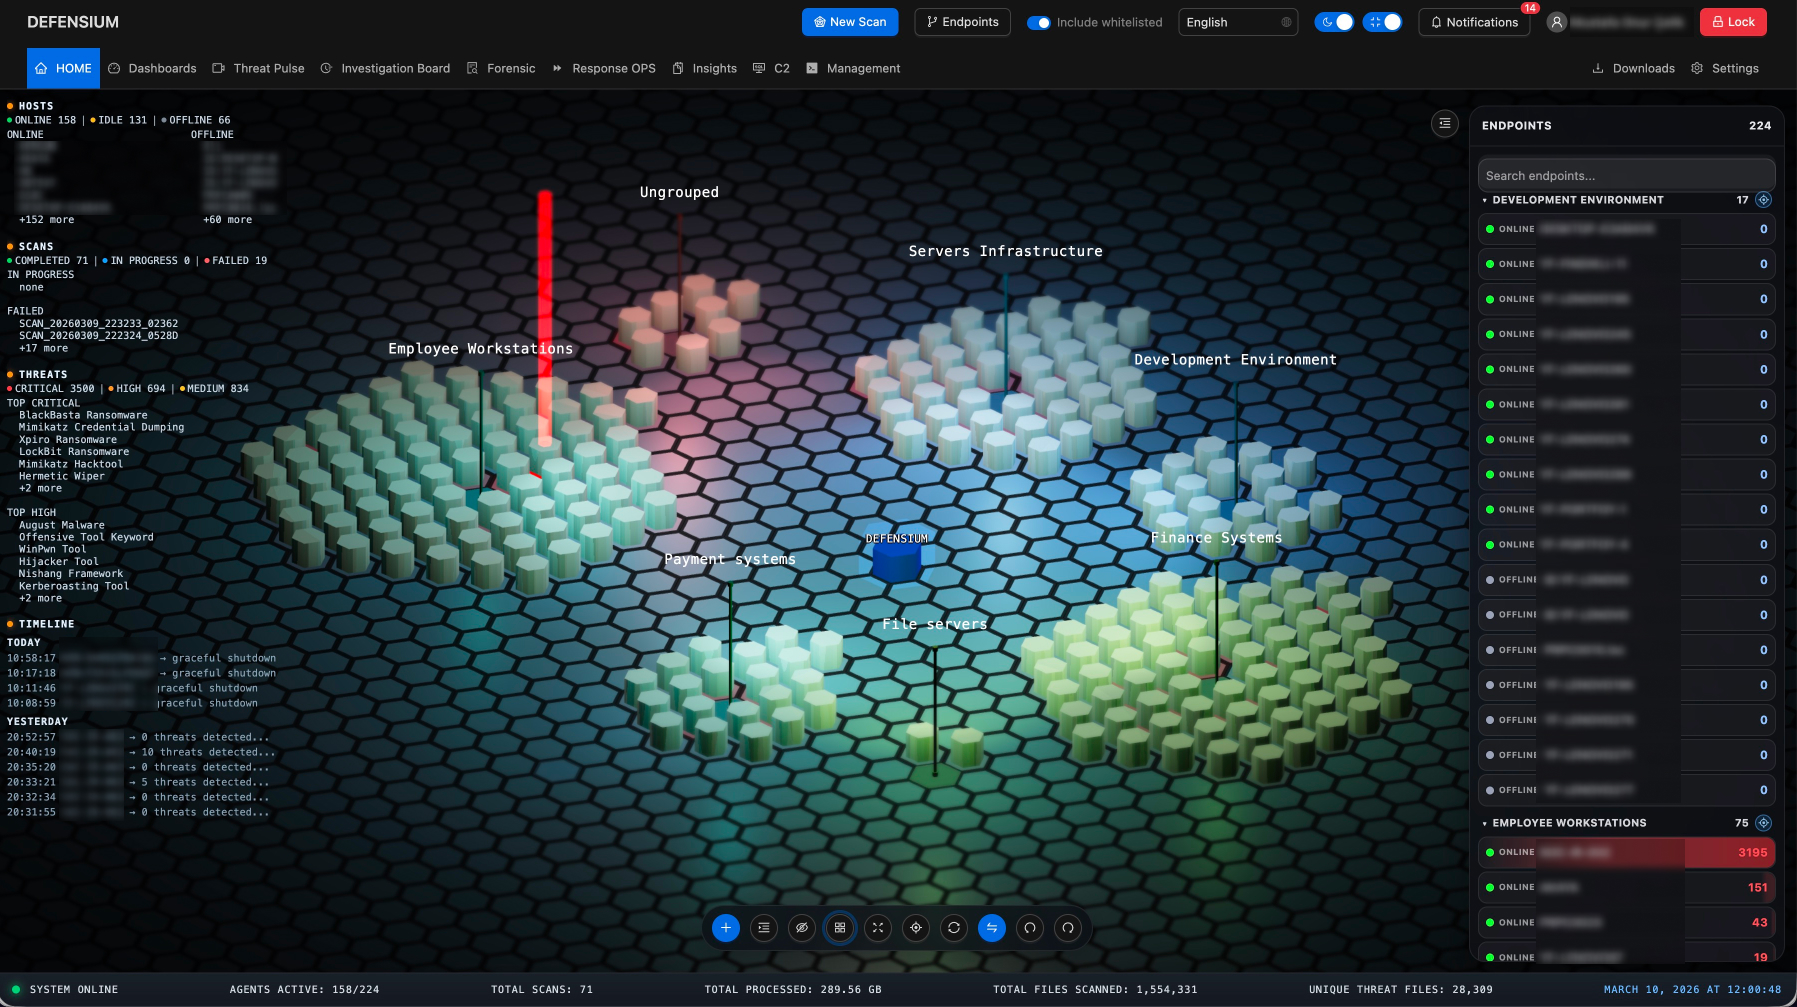
Task: Click the red Lock button
Action: [x=1733, y=22]
